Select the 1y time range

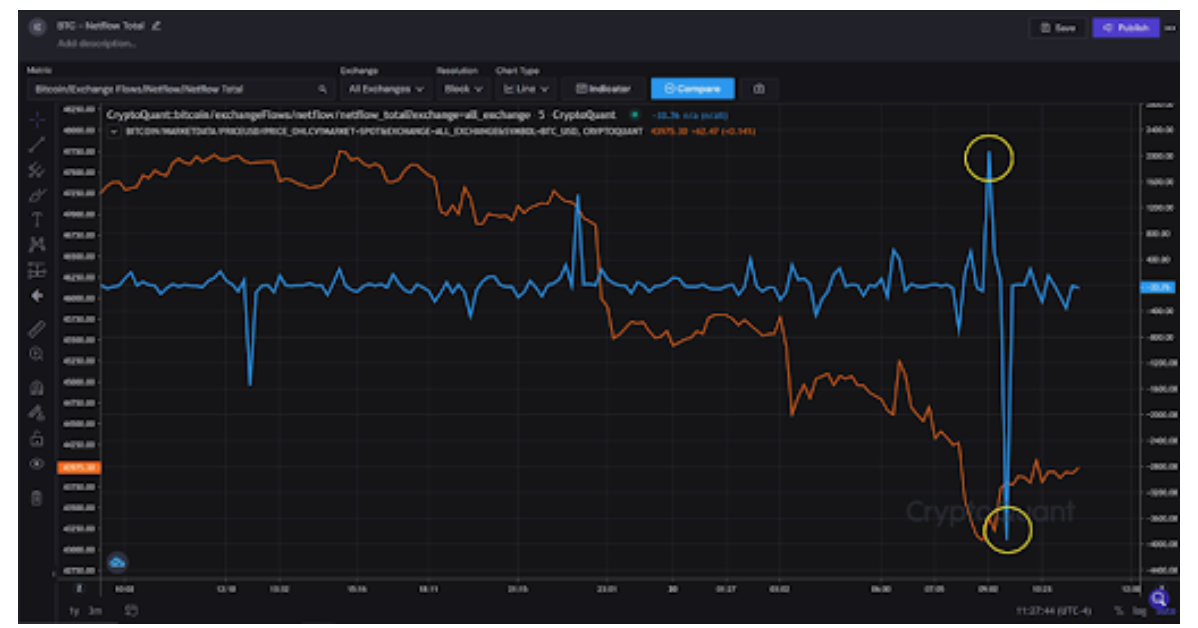(74, 610)
